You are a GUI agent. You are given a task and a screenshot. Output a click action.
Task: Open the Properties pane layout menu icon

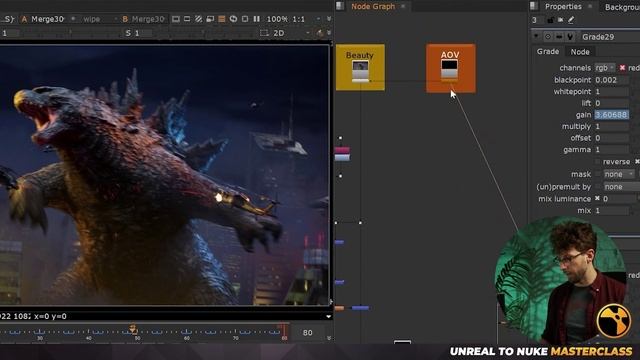(533, 6)
